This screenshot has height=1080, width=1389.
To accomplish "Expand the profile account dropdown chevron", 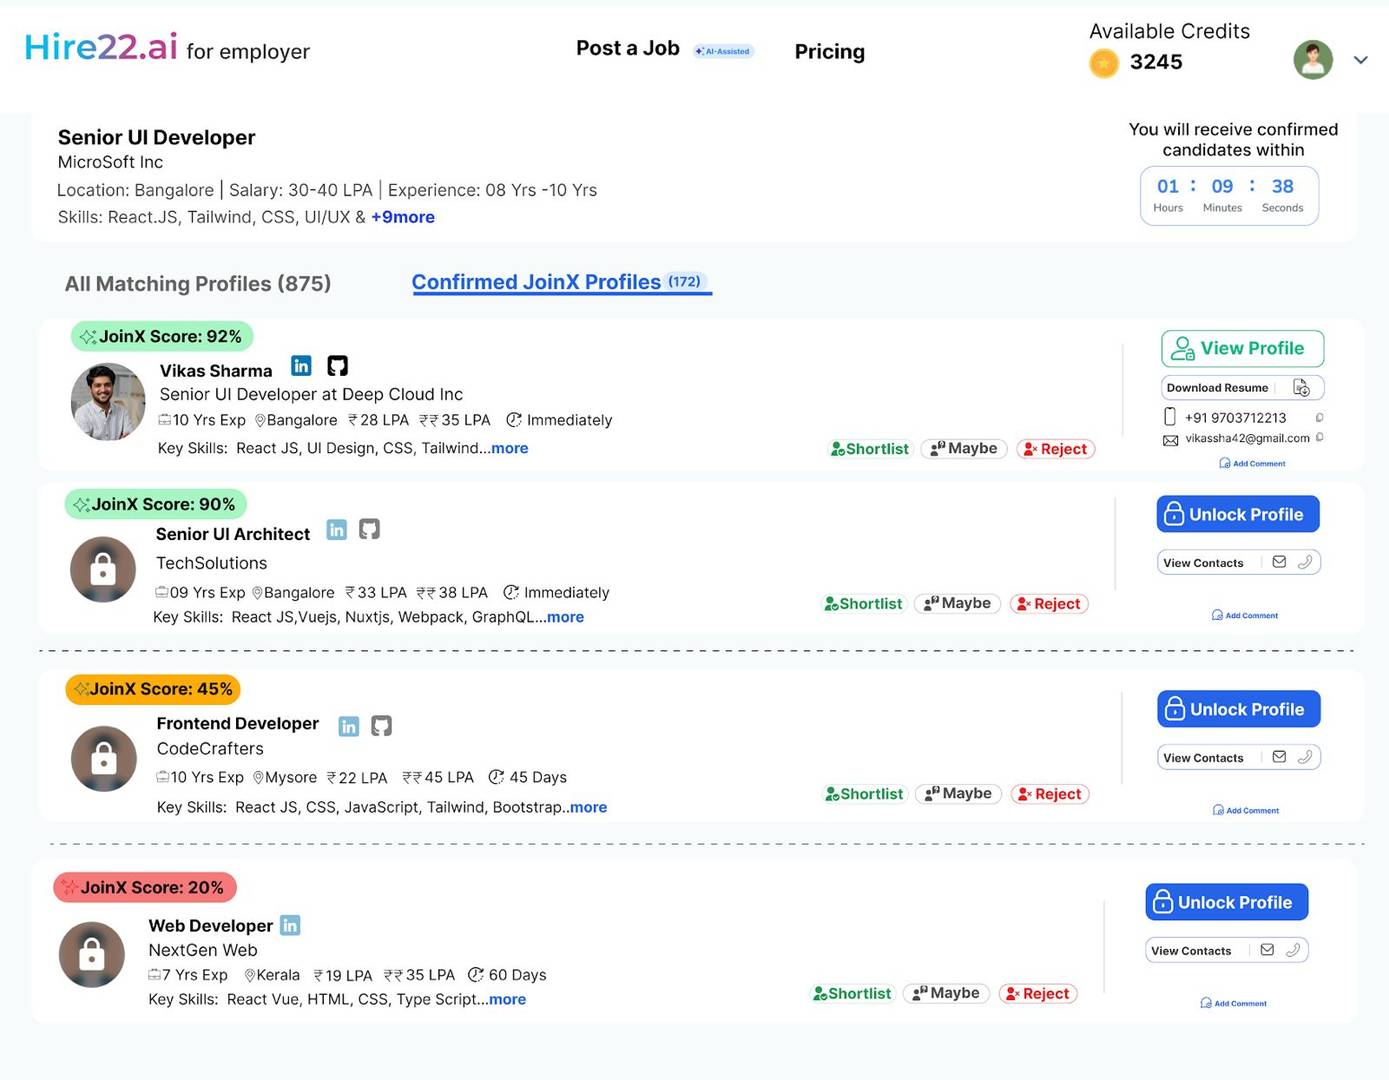I will (1361, 60).
